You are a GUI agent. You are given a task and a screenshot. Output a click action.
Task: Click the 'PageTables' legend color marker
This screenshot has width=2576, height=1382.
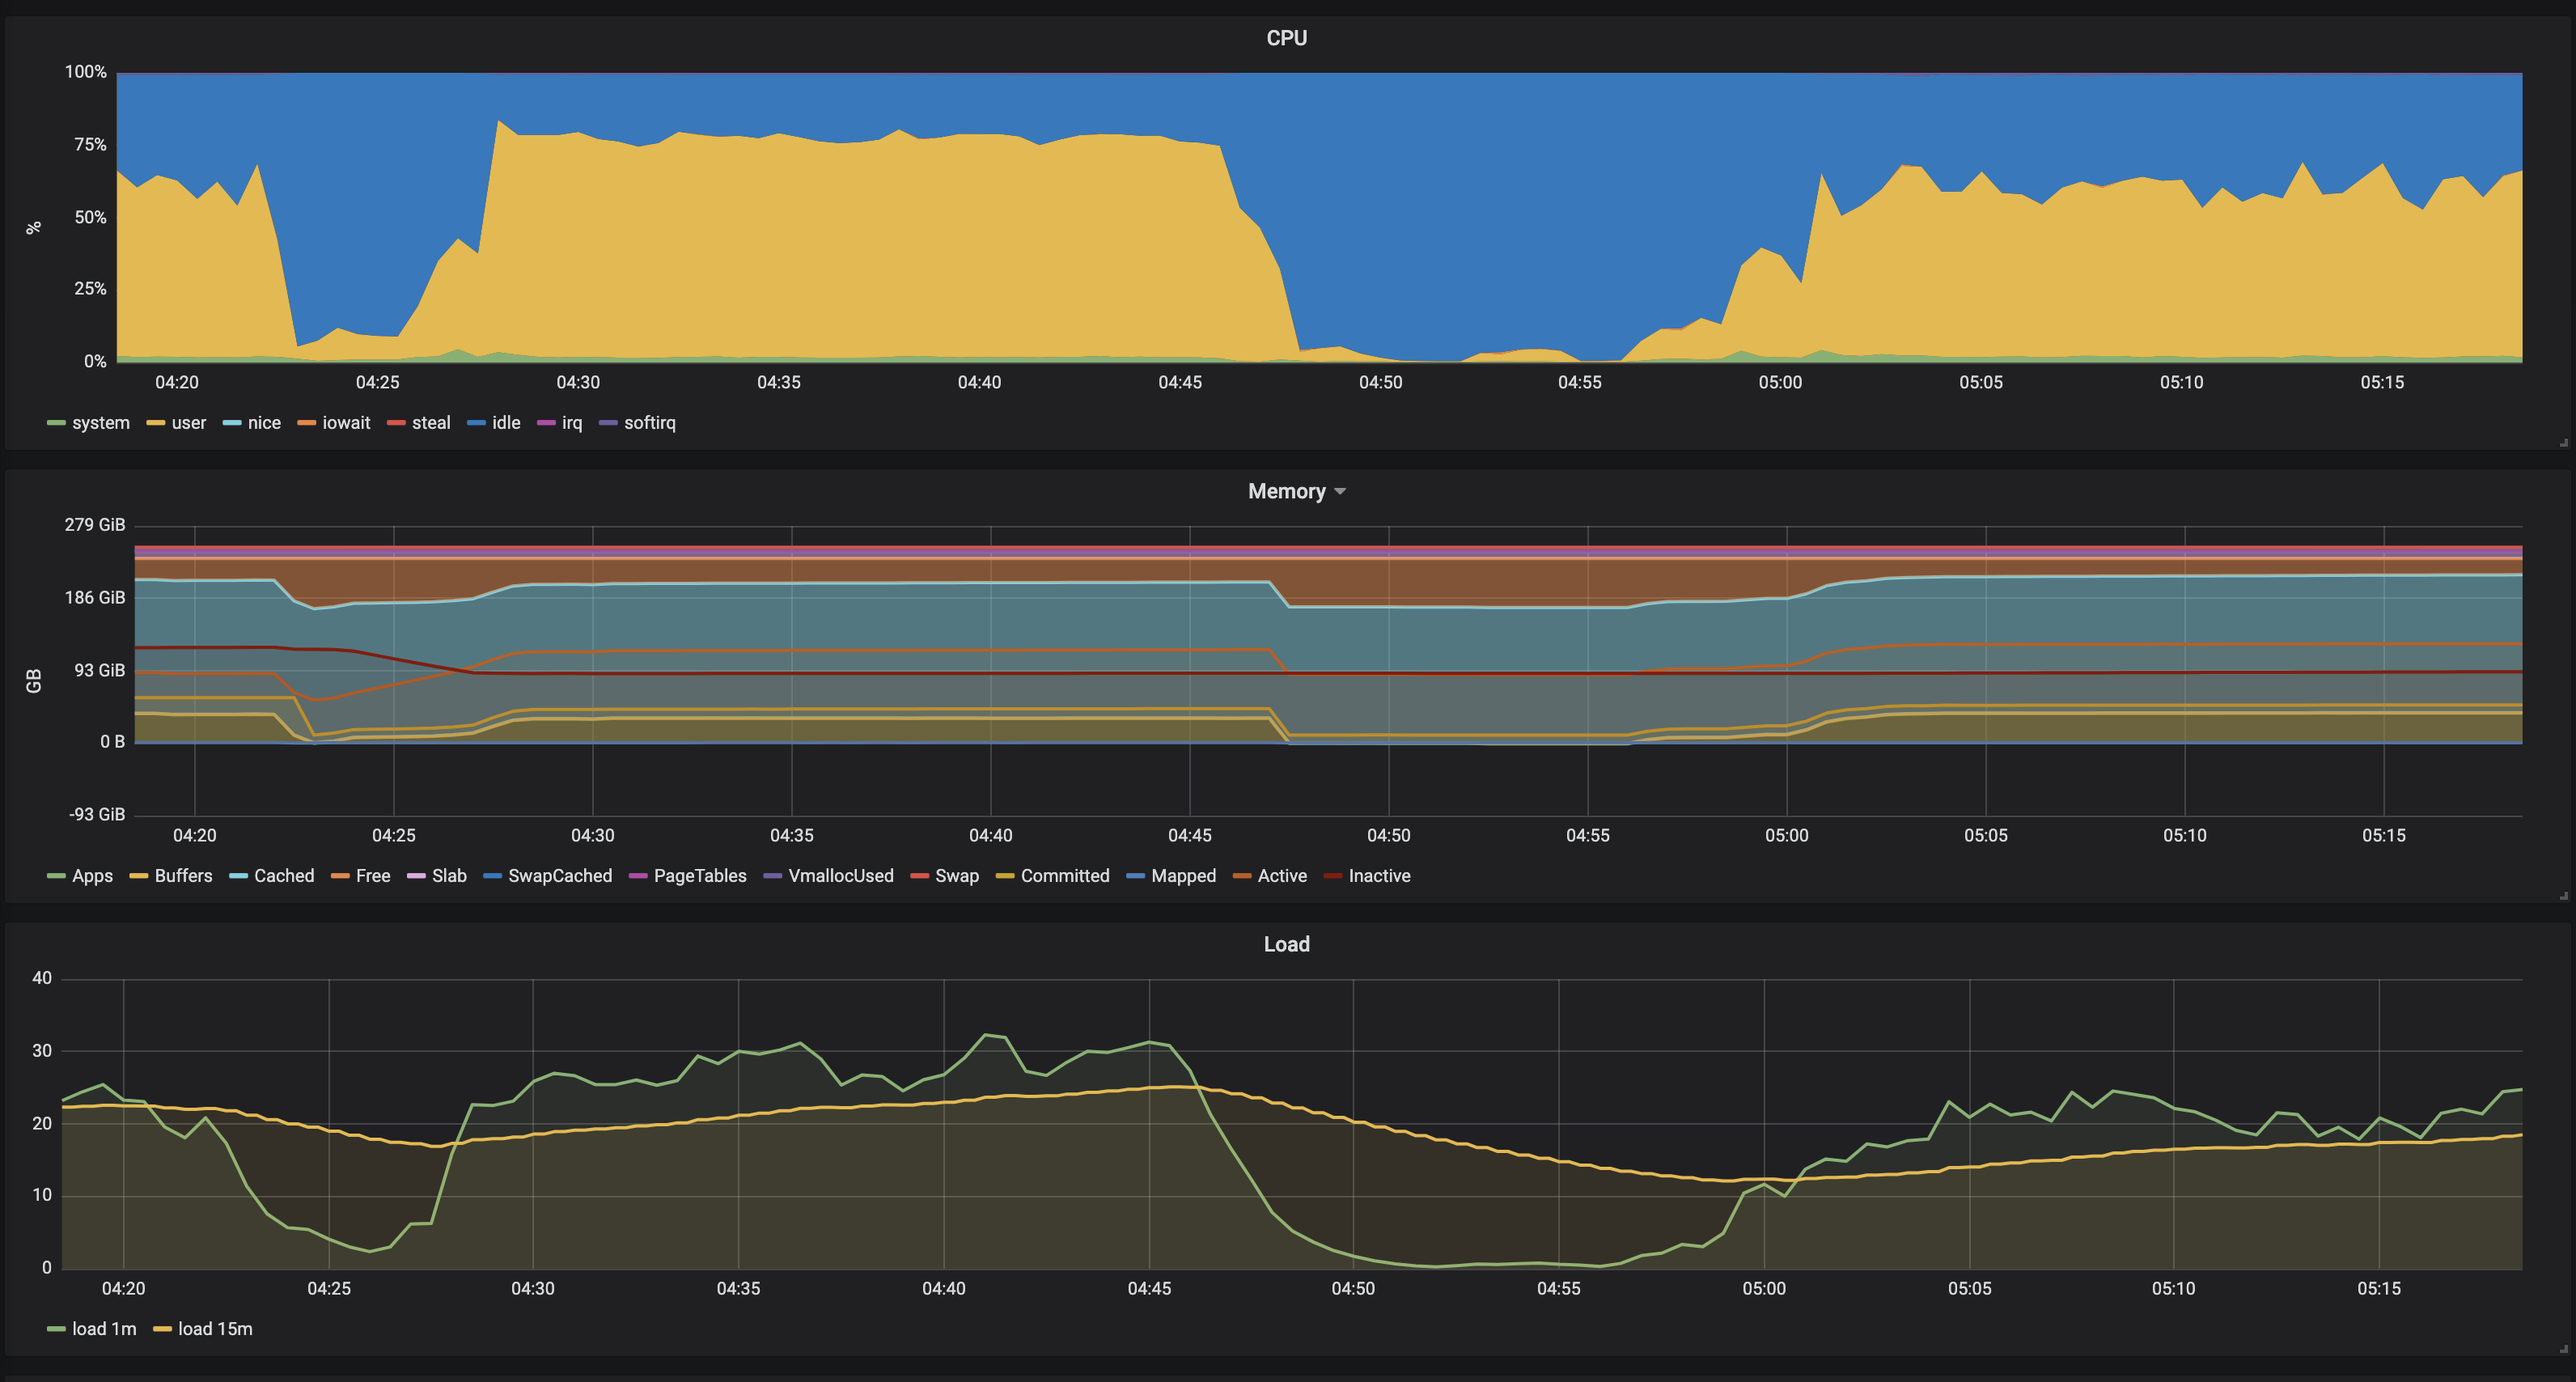point(638,876)
